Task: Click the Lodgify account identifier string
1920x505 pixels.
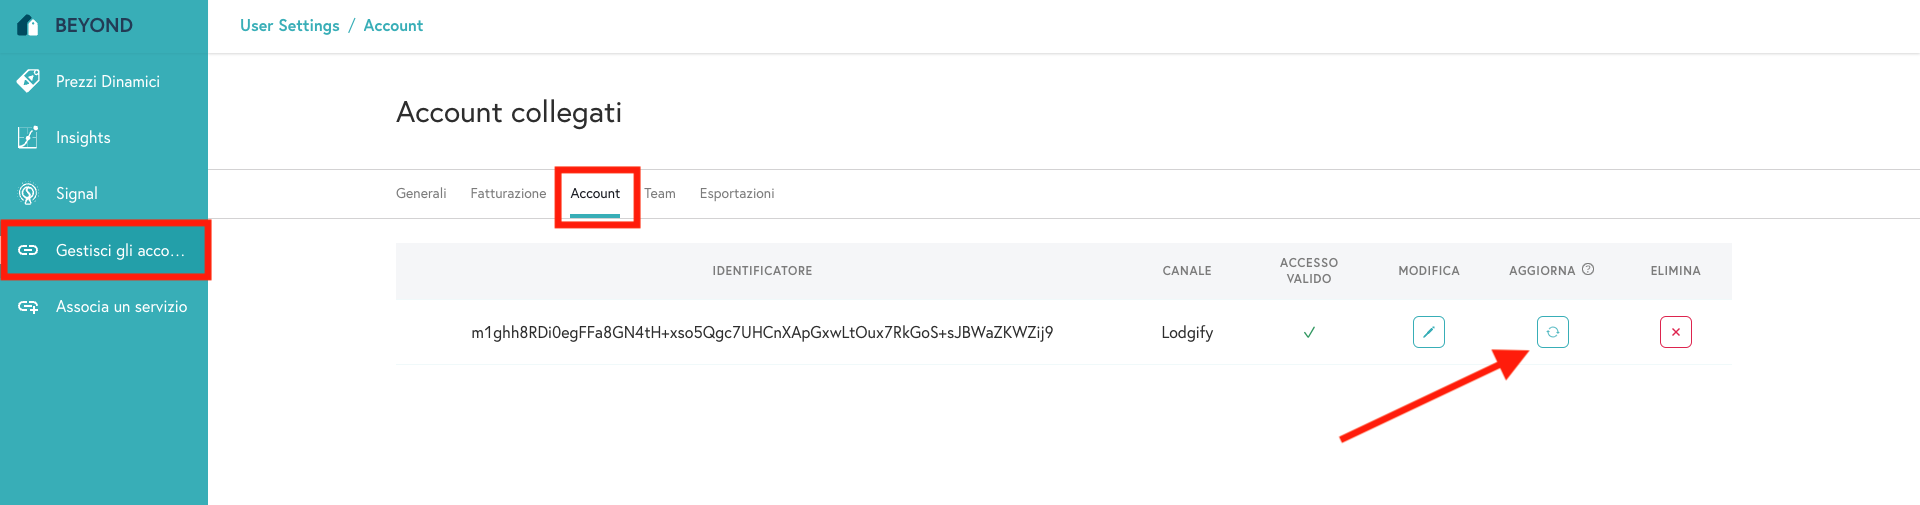Action: (x=762, y=332)
